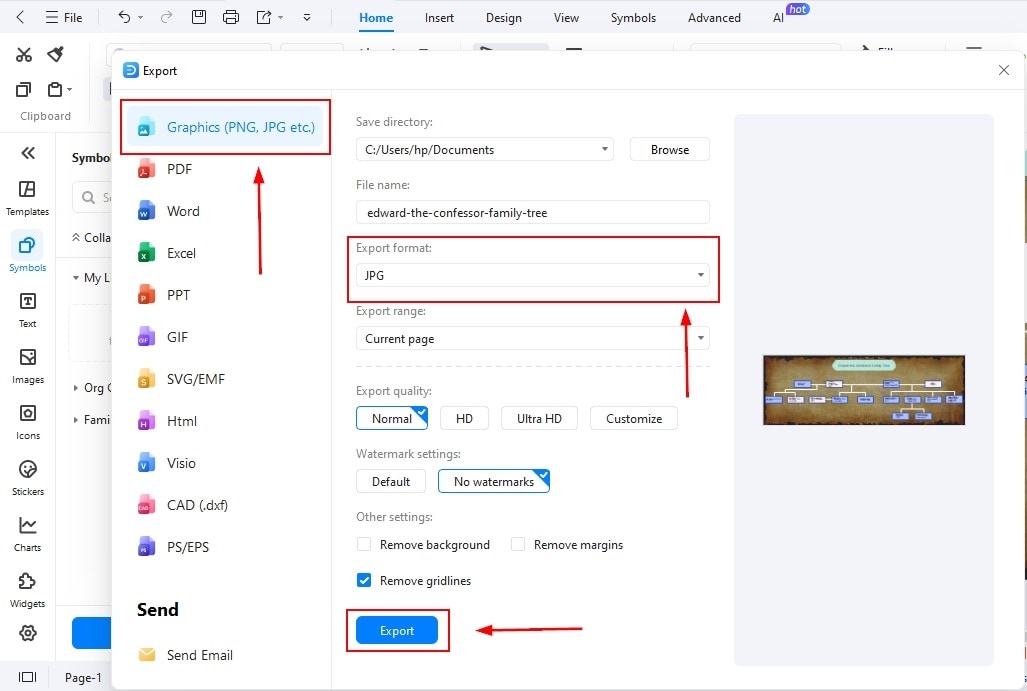This screenshot has height=691, width=1027.
Task: Select Ultra HD export quality
Action: pos(539,418)
